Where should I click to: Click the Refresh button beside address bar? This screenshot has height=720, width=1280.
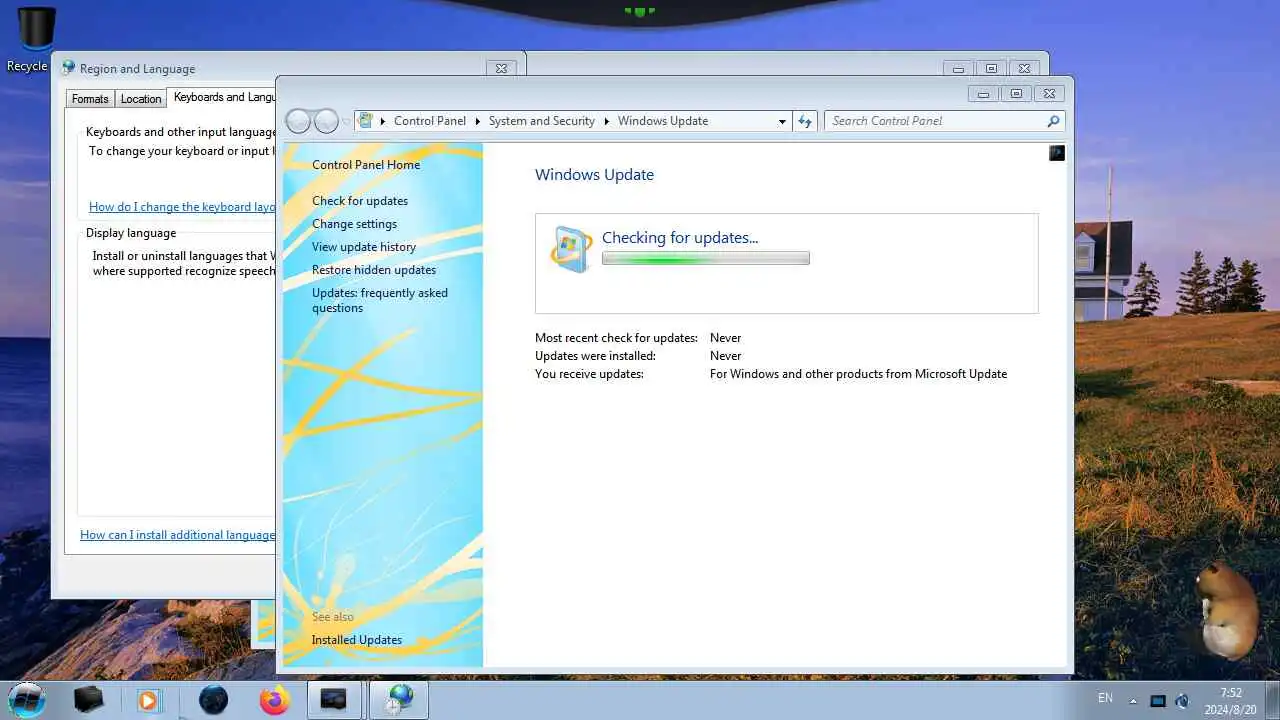coord(805,121)
